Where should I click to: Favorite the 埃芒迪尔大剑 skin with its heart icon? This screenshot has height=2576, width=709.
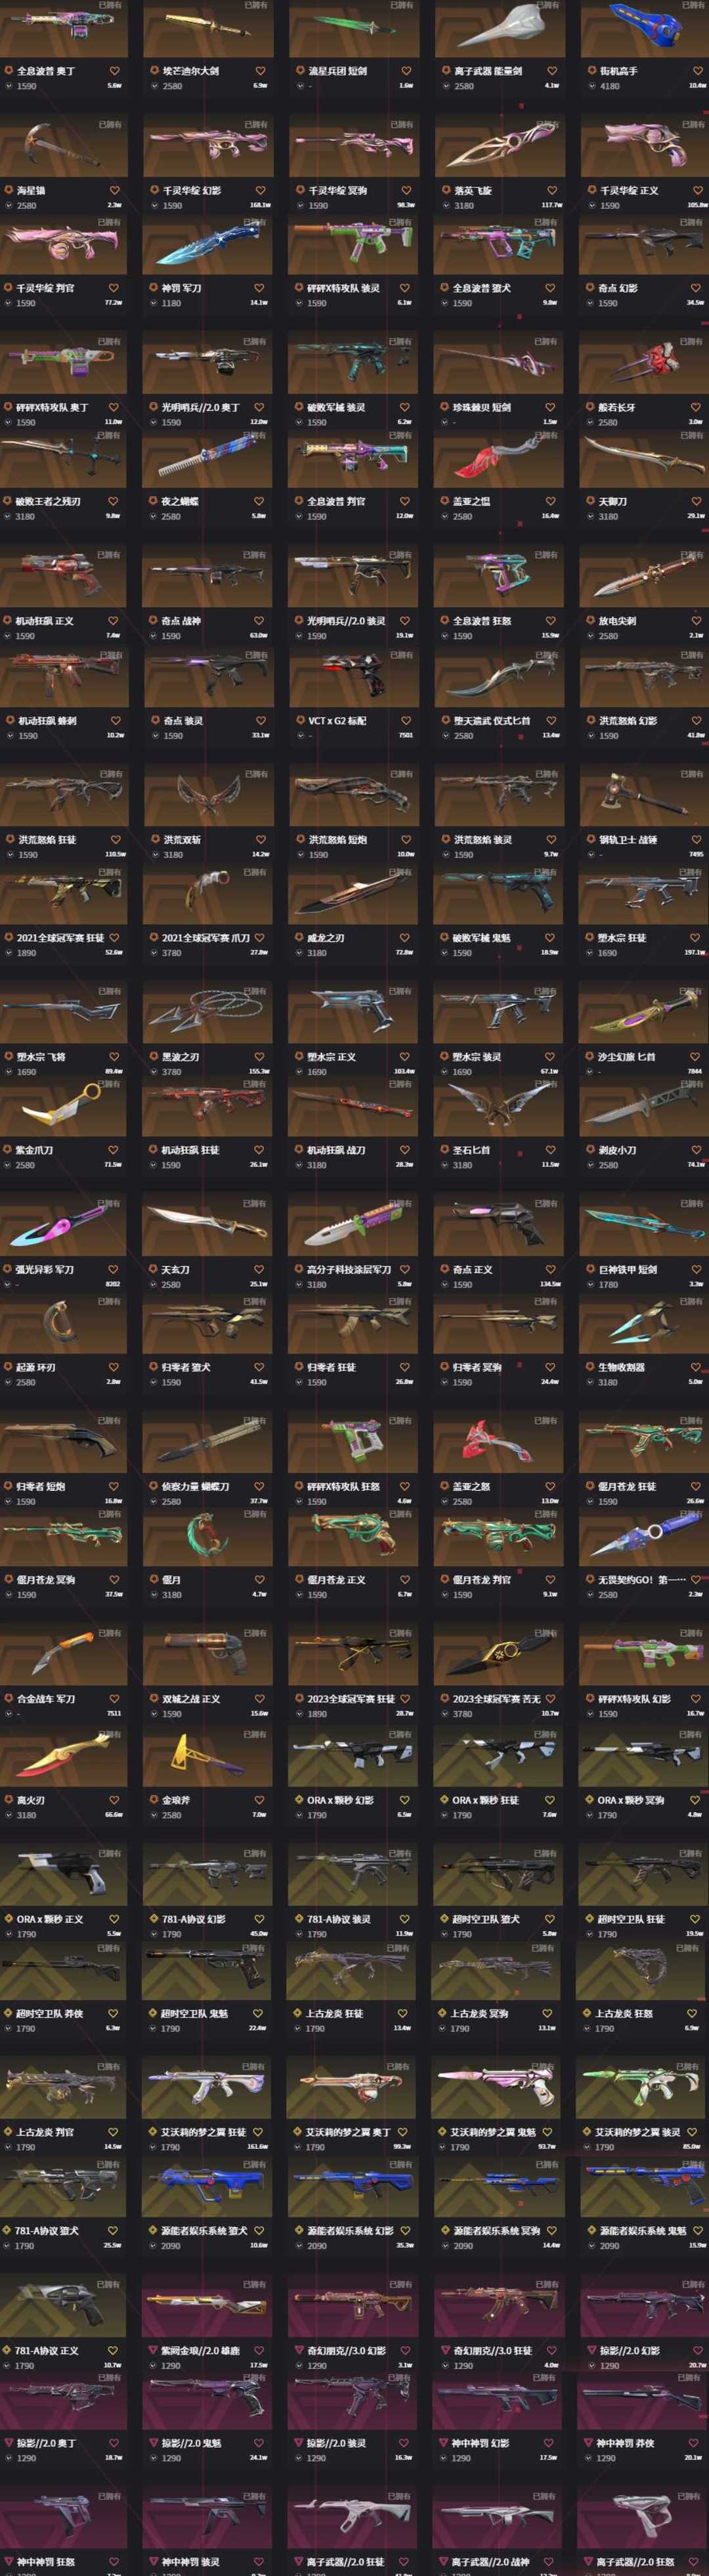tap(260, 71)
